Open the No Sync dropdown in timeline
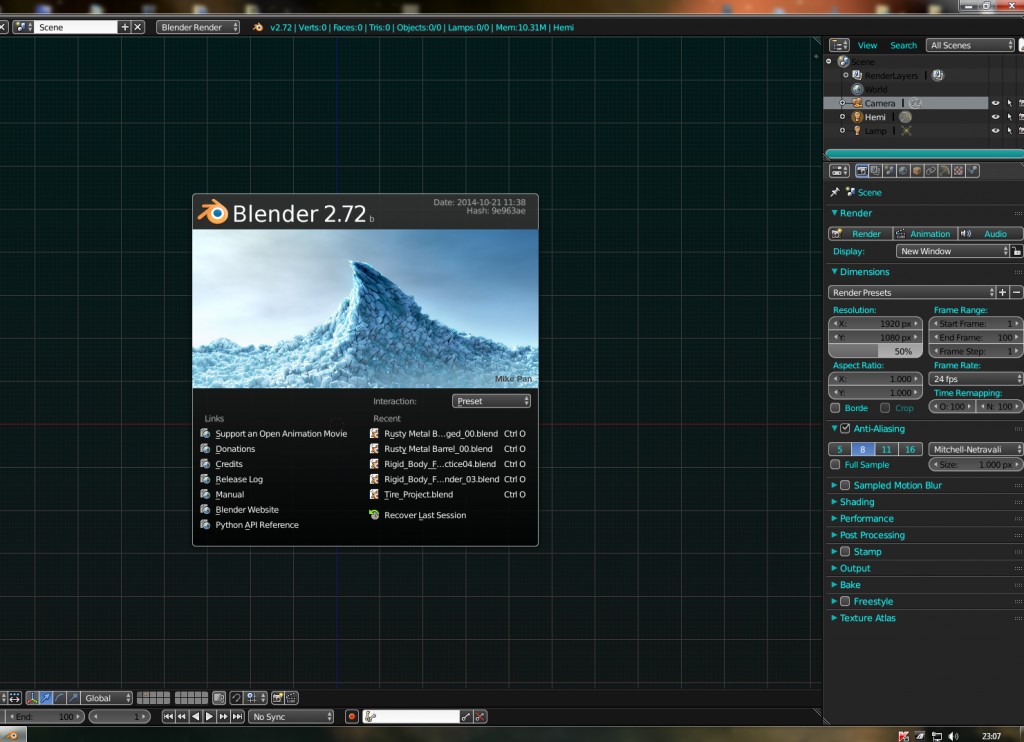Image resolution: width=1024 pixels, height=742 pixels. [290, 716]
